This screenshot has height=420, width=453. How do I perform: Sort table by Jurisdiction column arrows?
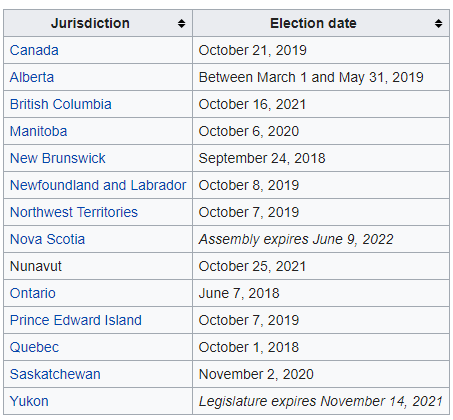(181, 24)
